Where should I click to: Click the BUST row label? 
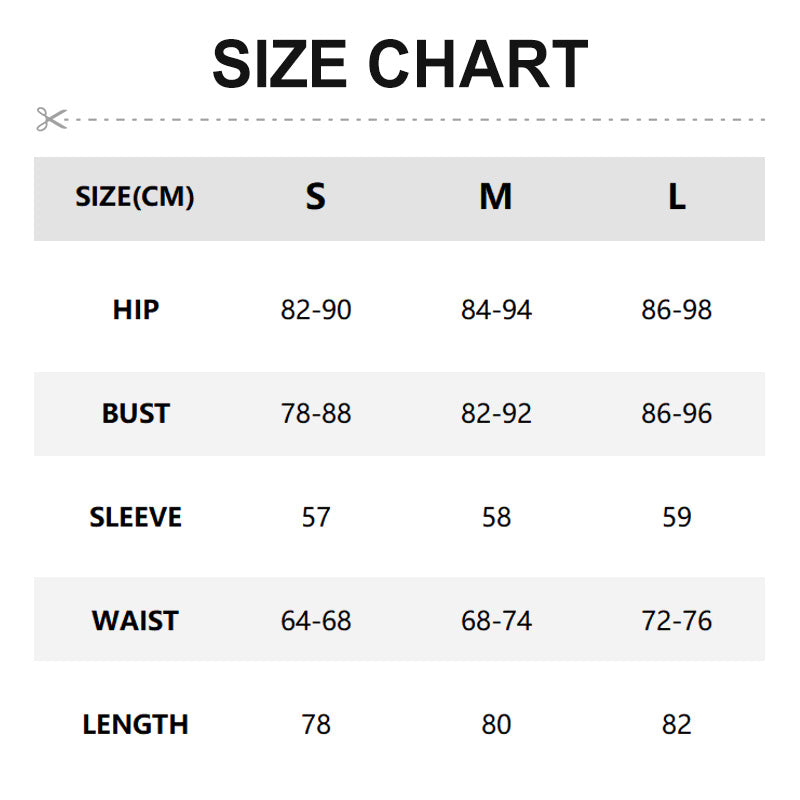136,414
